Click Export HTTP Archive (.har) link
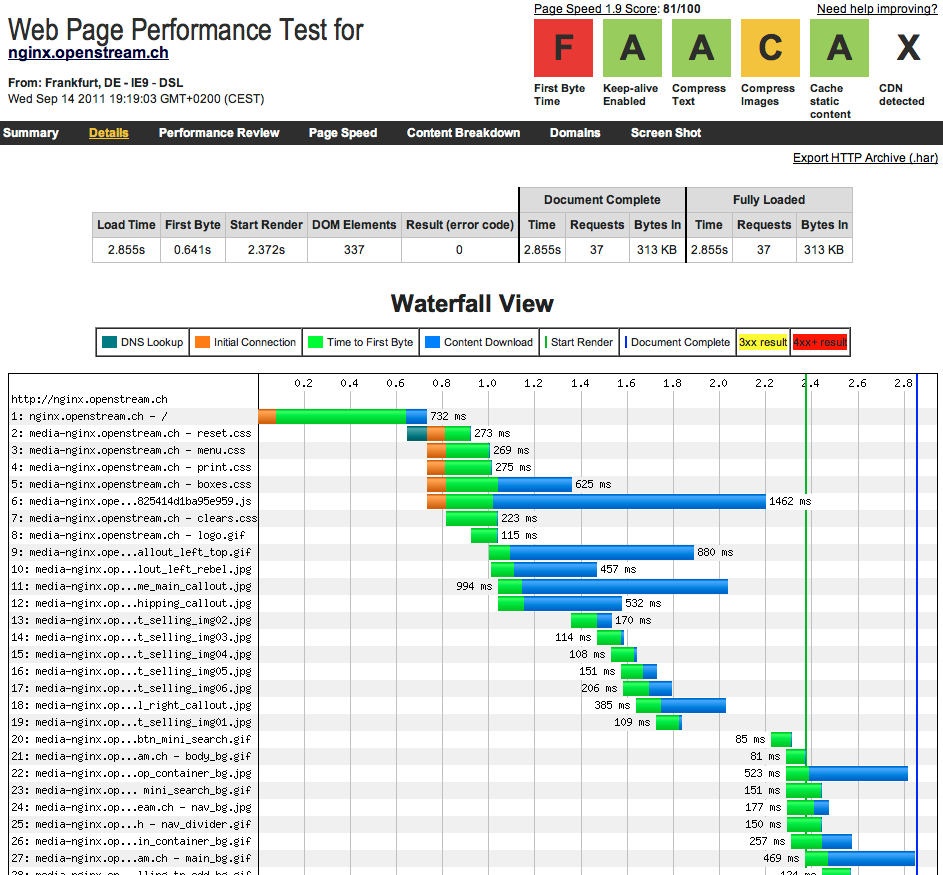Viewport: 943px width, 875px height. pos(864,158)
